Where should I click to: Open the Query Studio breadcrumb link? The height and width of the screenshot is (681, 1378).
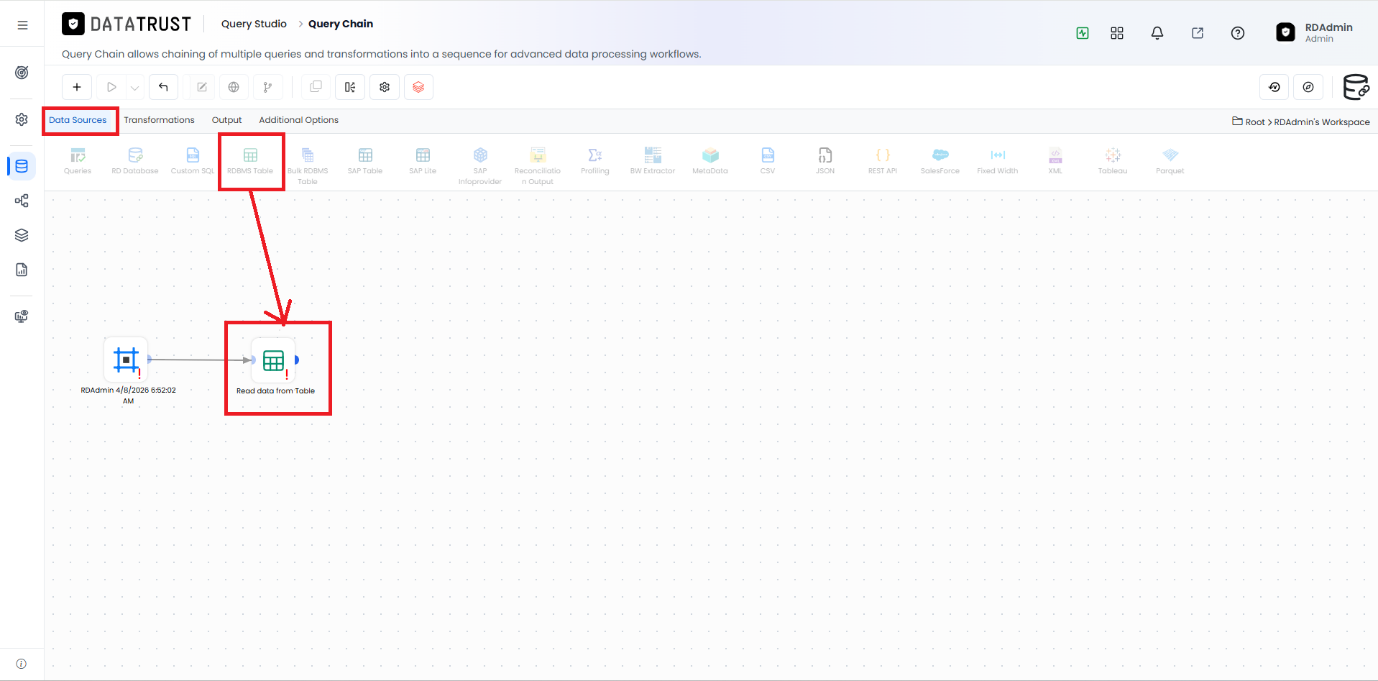(254, 23)
